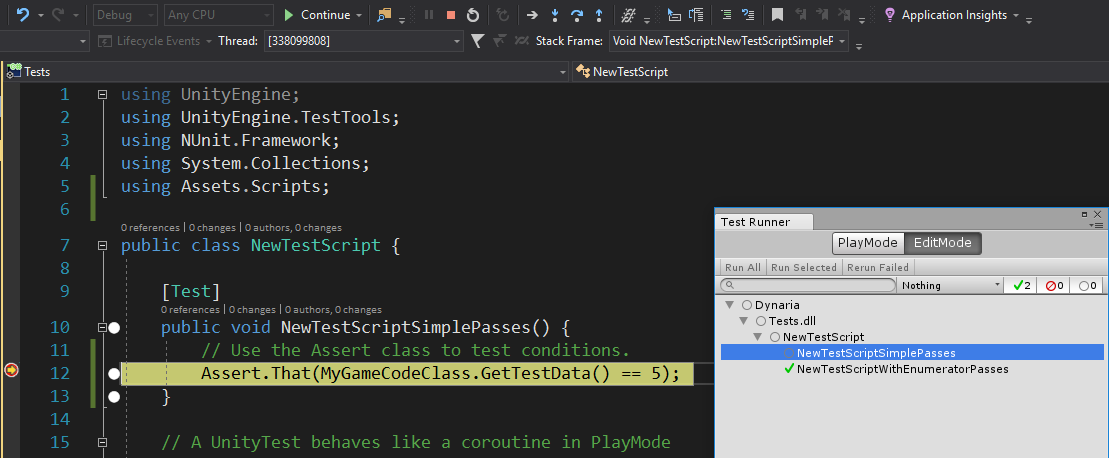Open the Thread dropdown showing 338099808

[362, 41]
